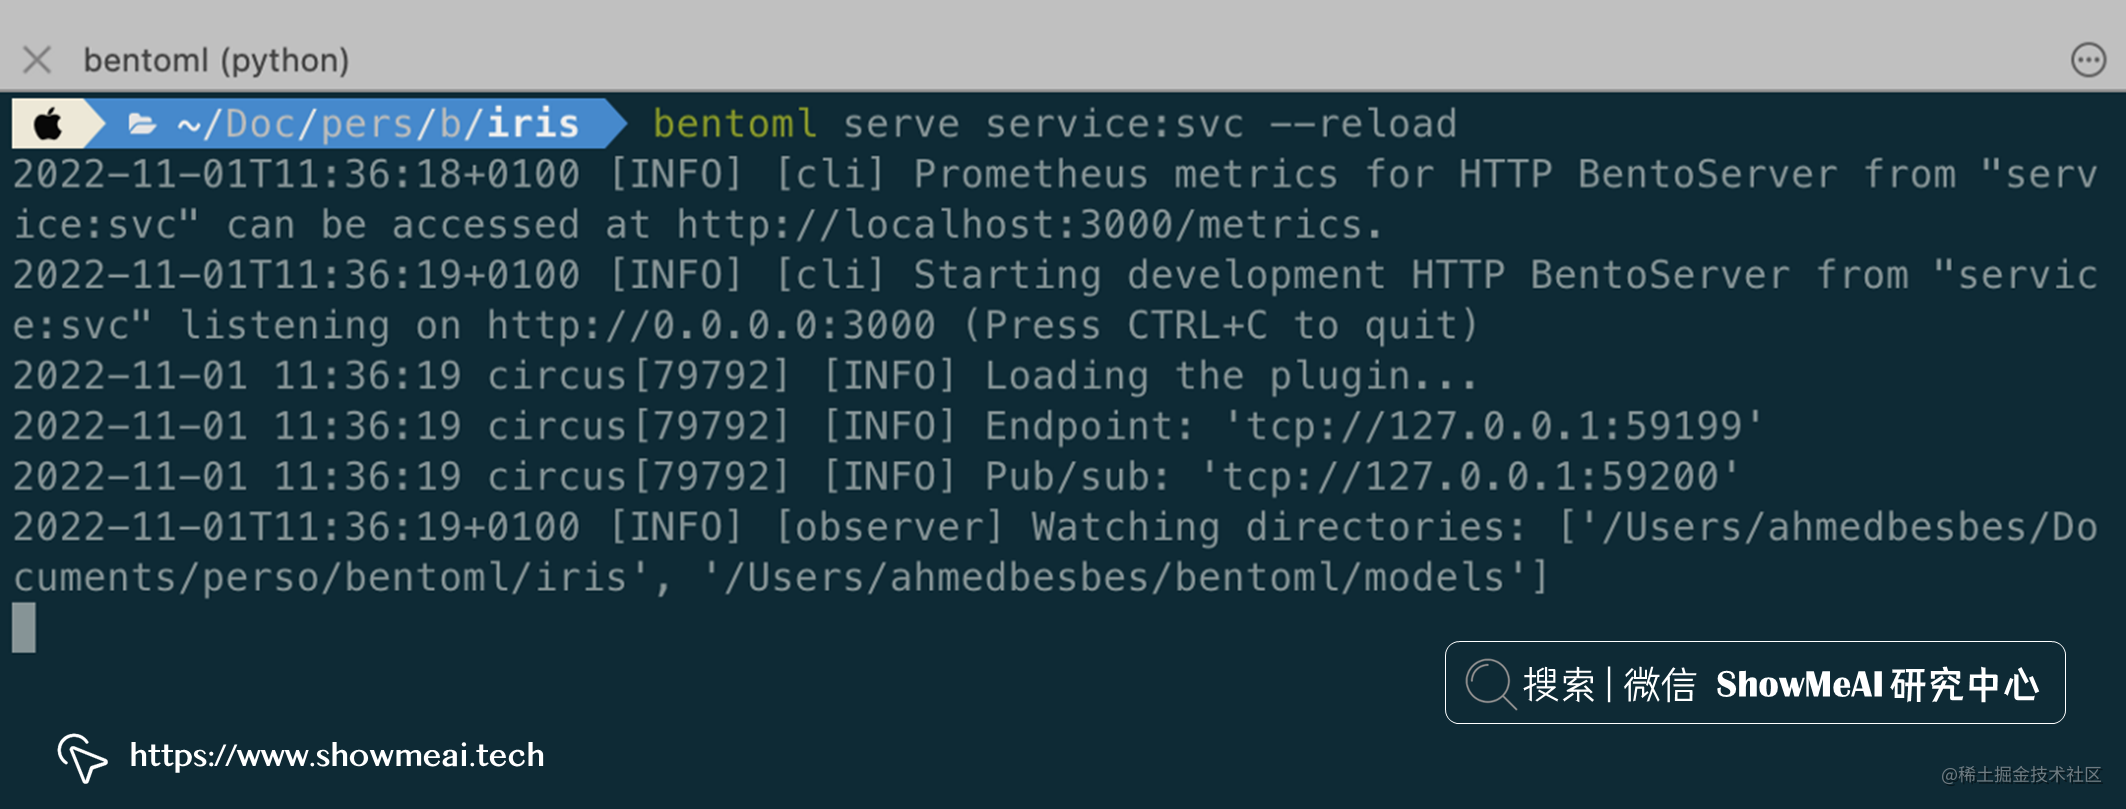
Task: Click the magnifier search icon in watermark
Action: tap(1490, 684)
